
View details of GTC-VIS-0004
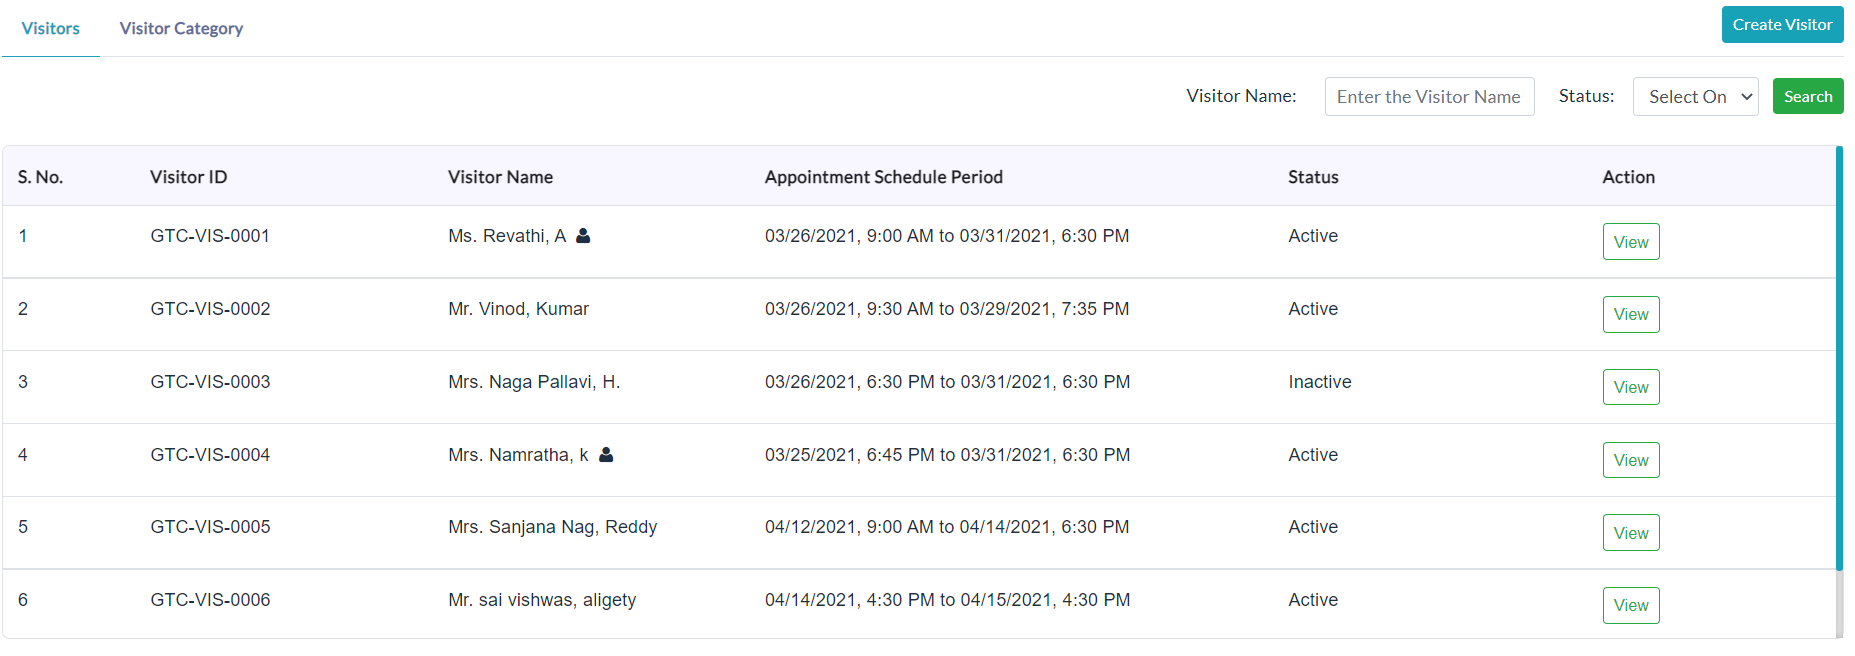coord(1631,460)
